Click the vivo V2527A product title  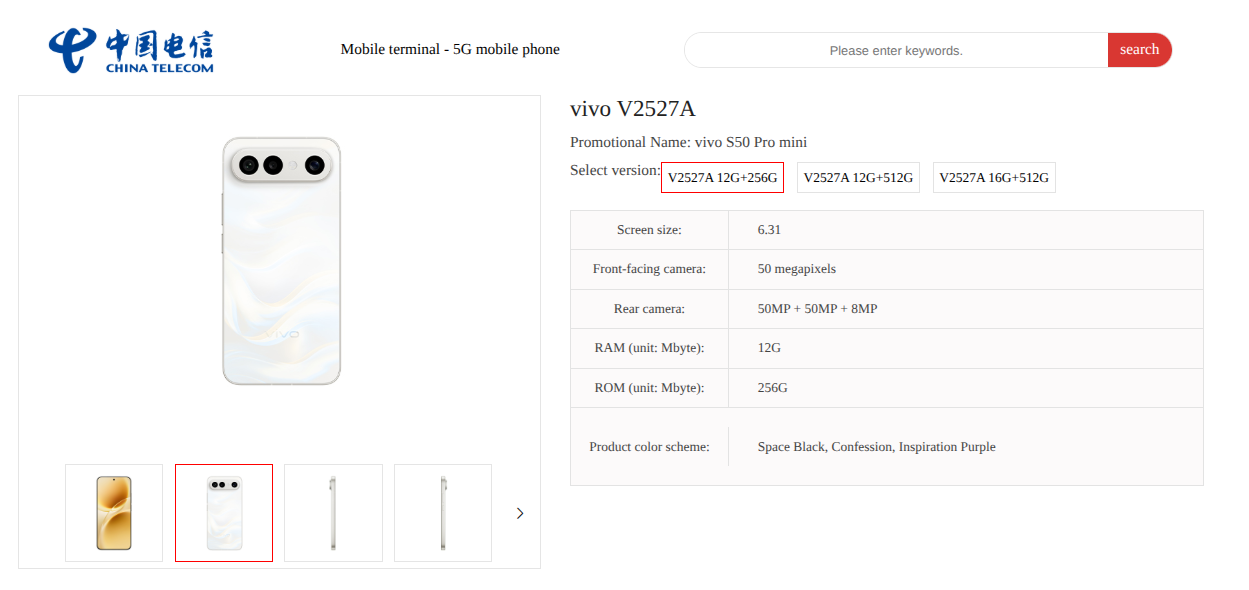pyautogui.click(x=632, y=109)
